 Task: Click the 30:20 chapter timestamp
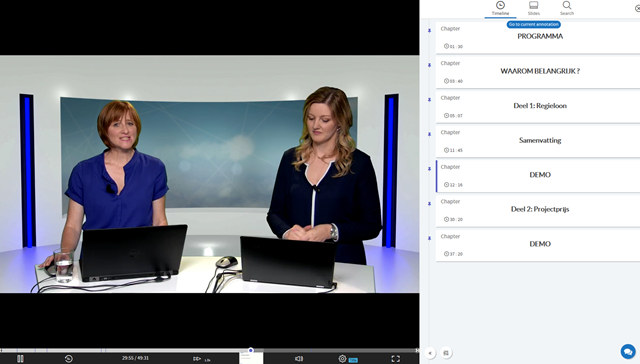coord(453,220)
